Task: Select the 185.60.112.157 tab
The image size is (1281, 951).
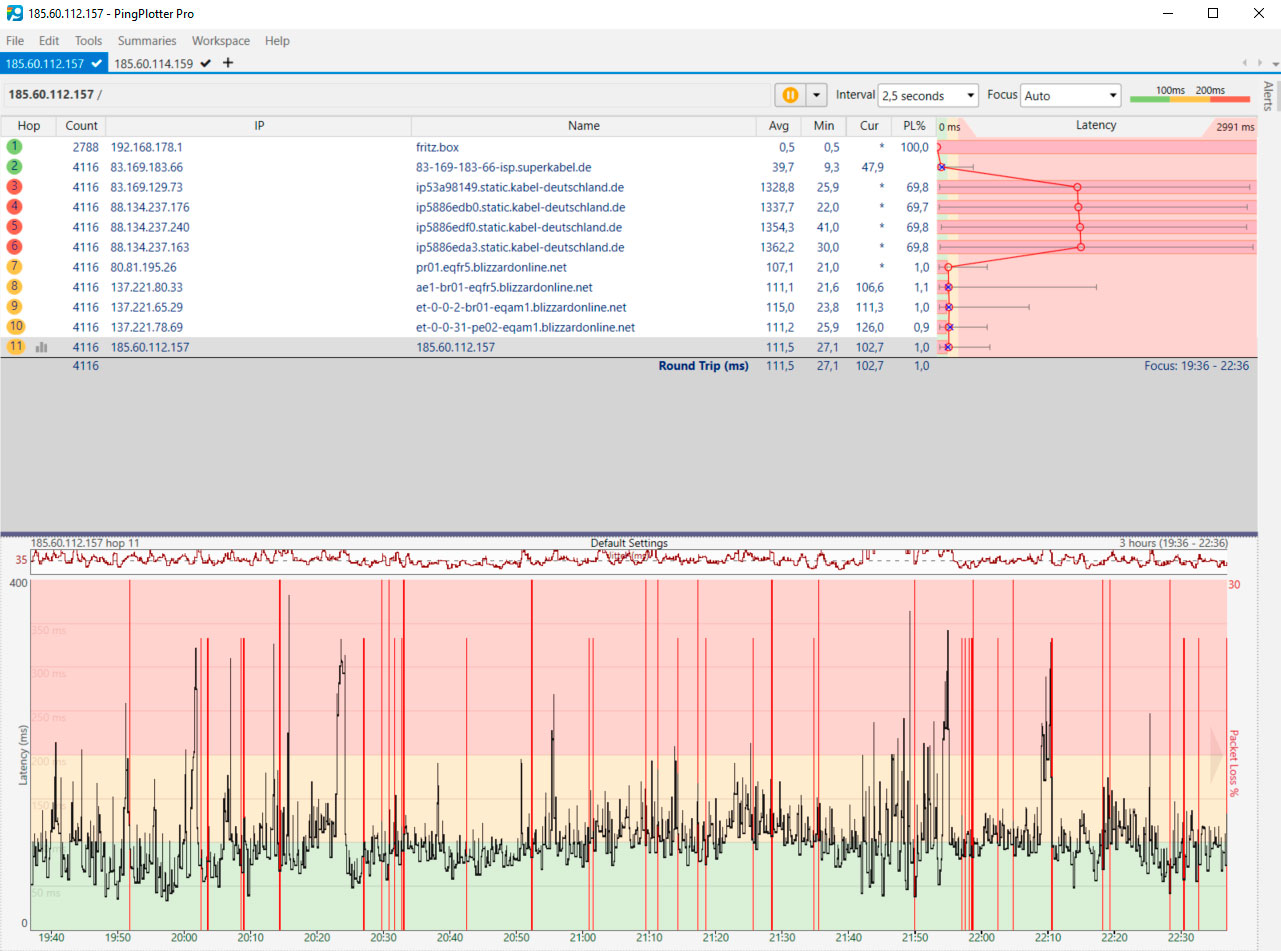Action: 54,63
